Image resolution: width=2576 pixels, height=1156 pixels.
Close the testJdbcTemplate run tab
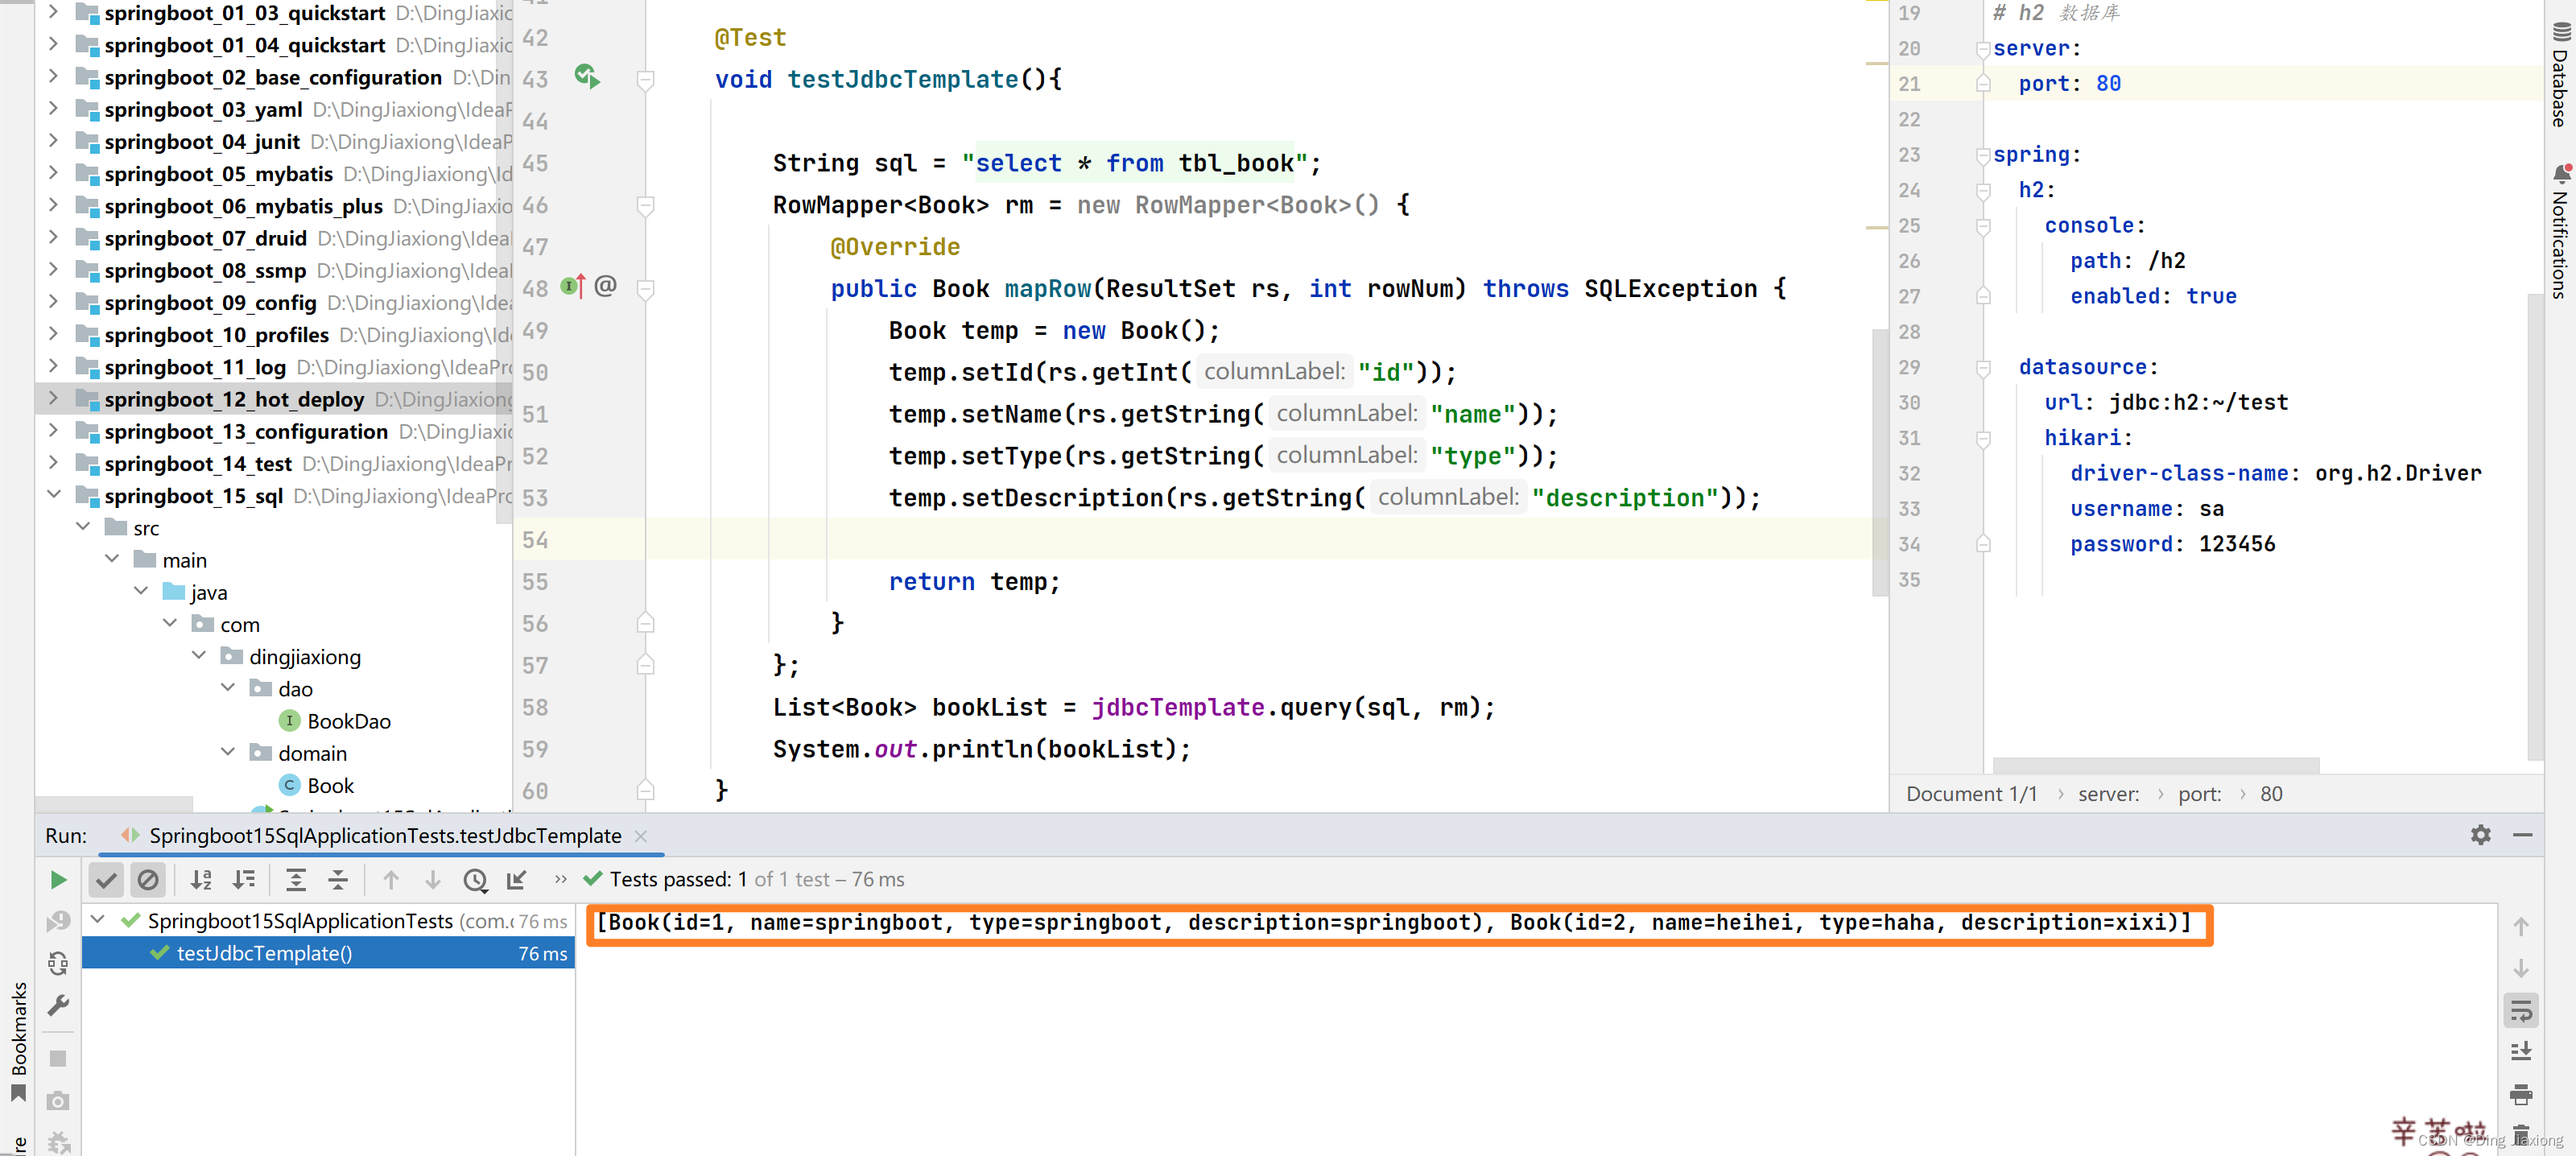(x=641, y=836)
